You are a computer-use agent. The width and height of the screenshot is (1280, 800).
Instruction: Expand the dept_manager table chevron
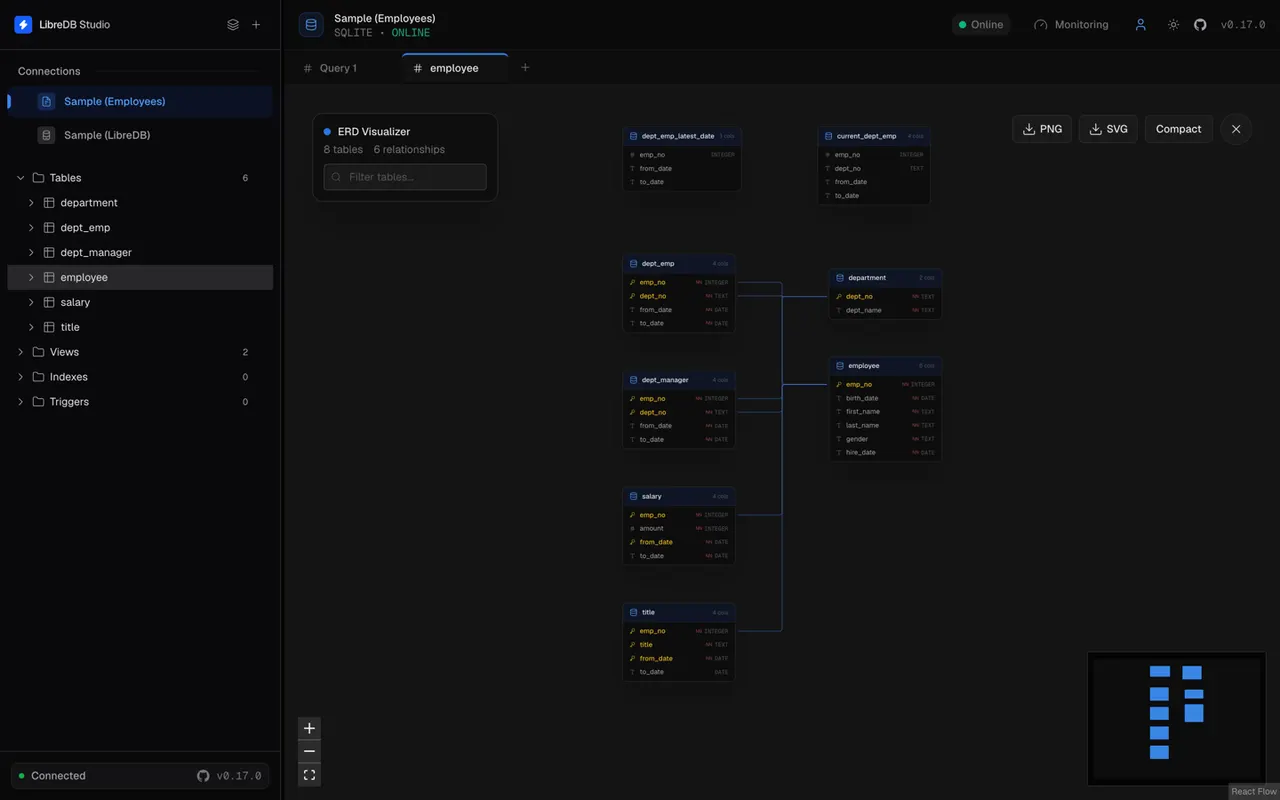coord(31,253)
